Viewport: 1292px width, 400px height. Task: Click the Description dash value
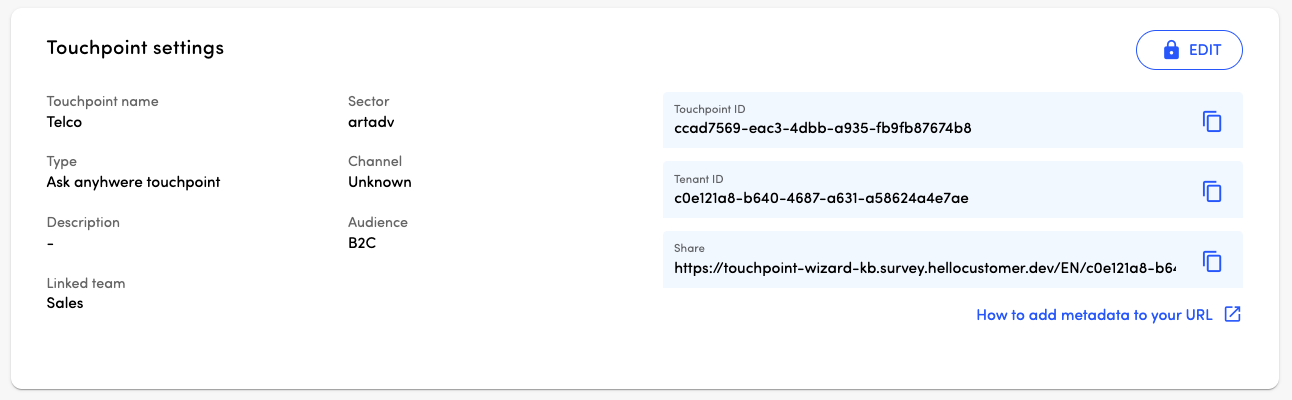coord(50,242)
